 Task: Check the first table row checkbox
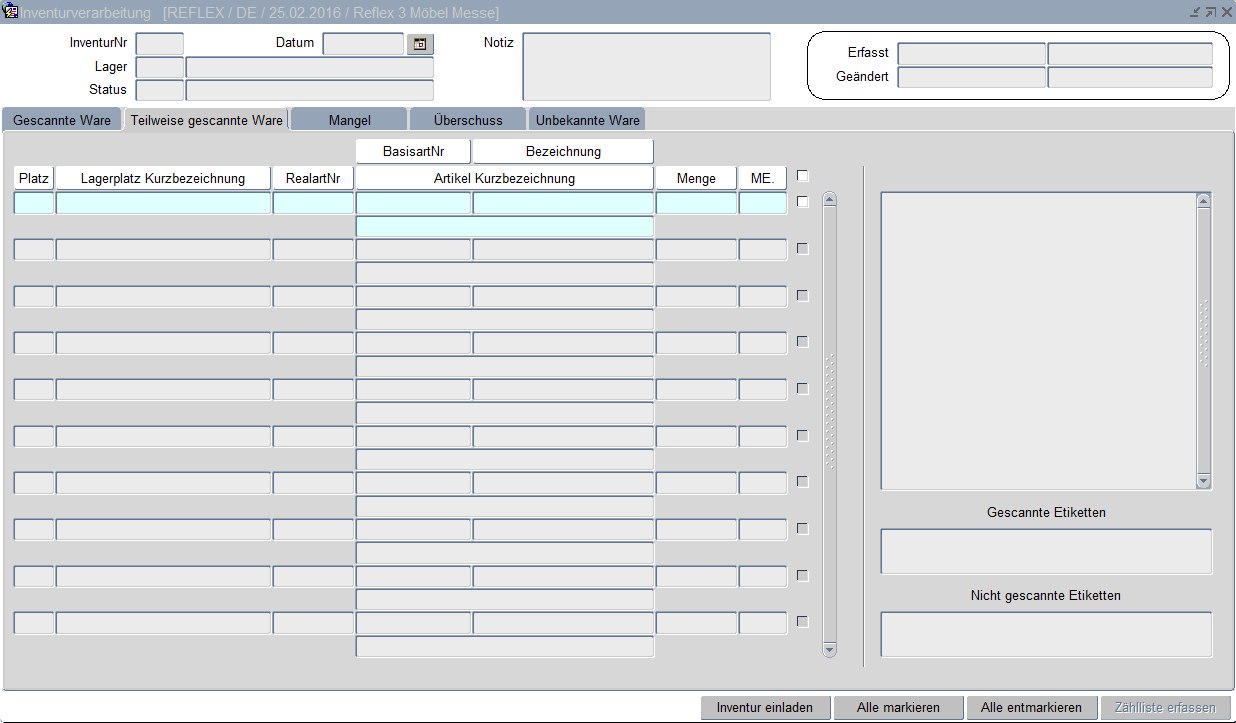pos(802,202)
